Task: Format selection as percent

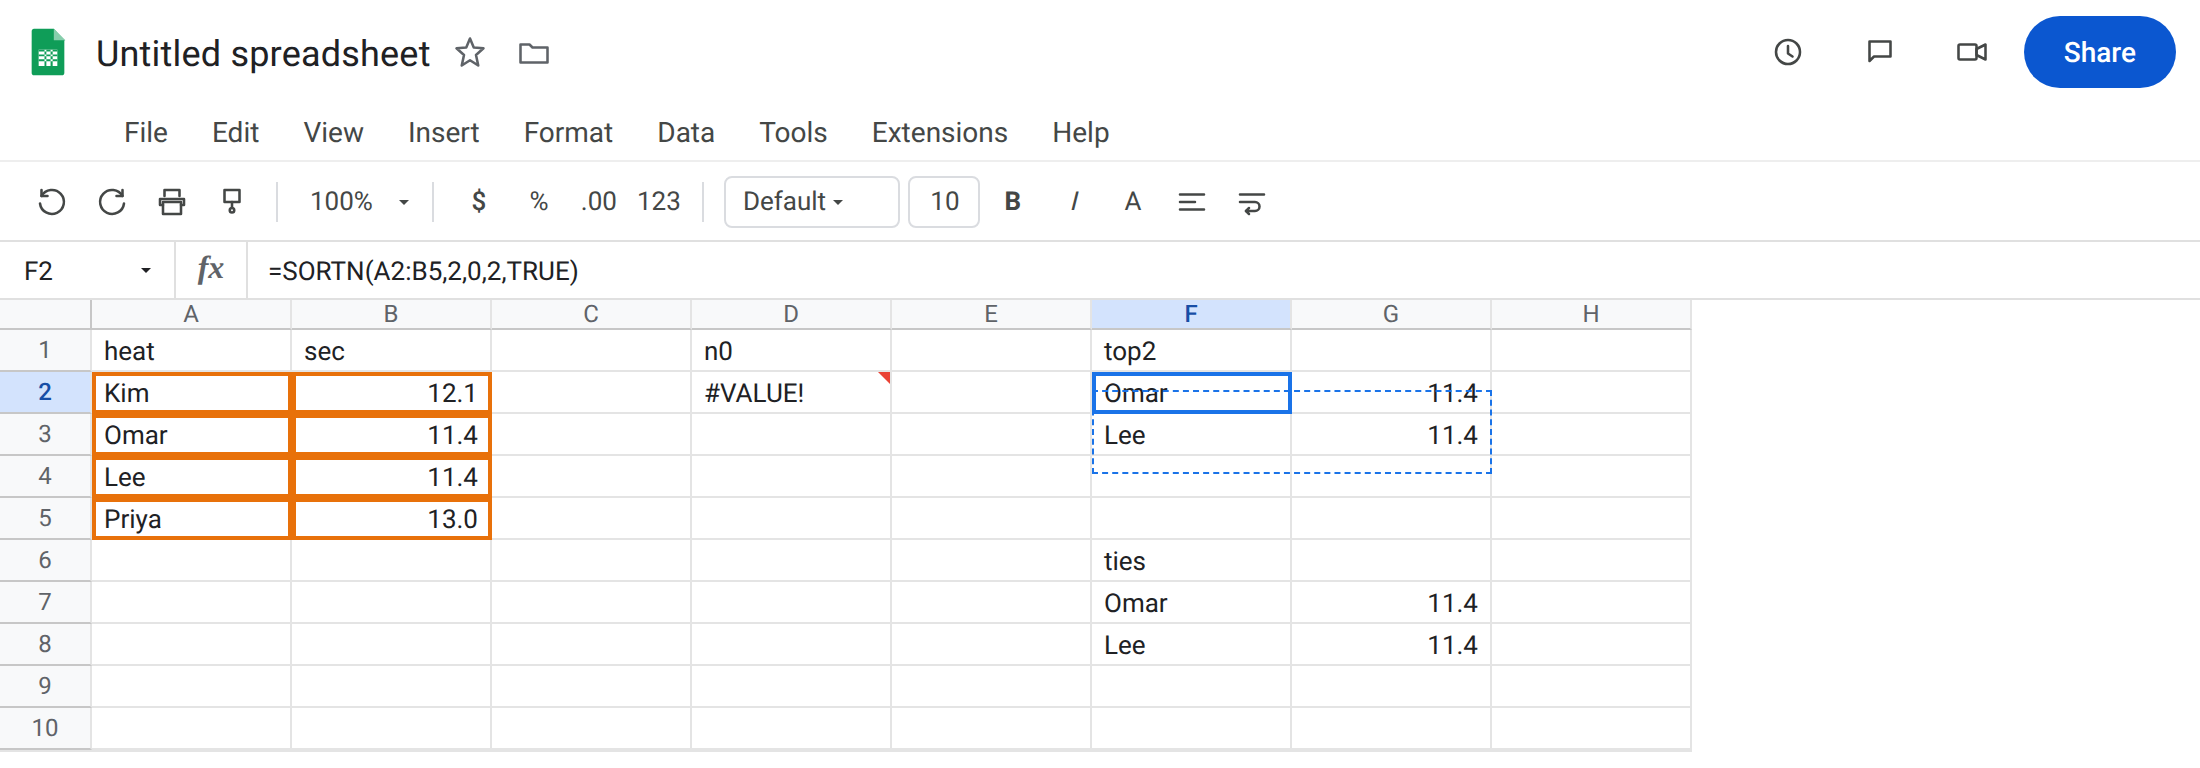Action: pyautogui.click(x=539, y=202)
